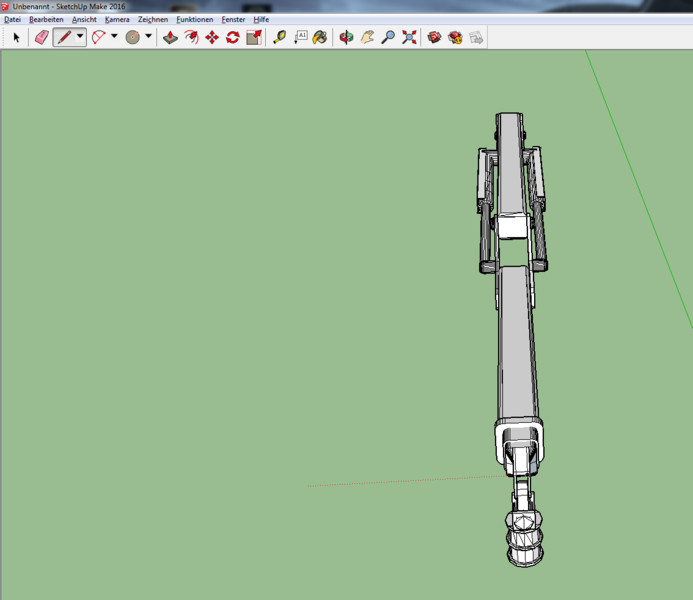
Task: Select the arrow Select tool
Action: (16, 37)
